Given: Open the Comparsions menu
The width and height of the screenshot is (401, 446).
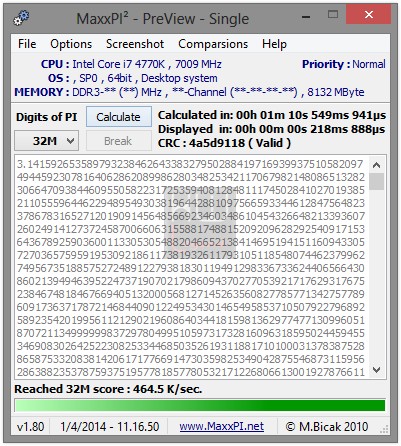Looking at the screenshot, I should [x=213, y=44].
